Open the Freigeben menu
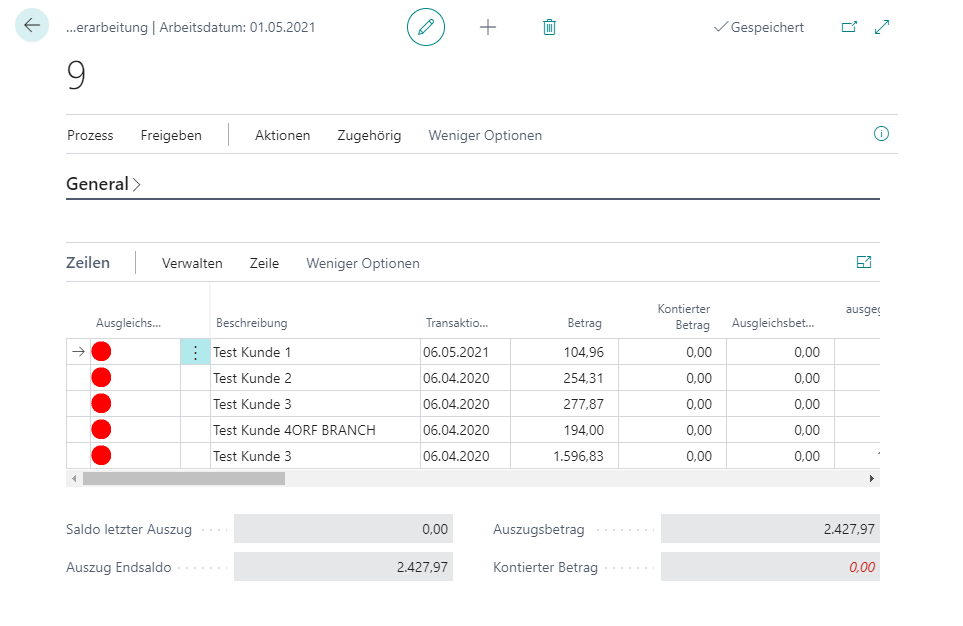 171,135
